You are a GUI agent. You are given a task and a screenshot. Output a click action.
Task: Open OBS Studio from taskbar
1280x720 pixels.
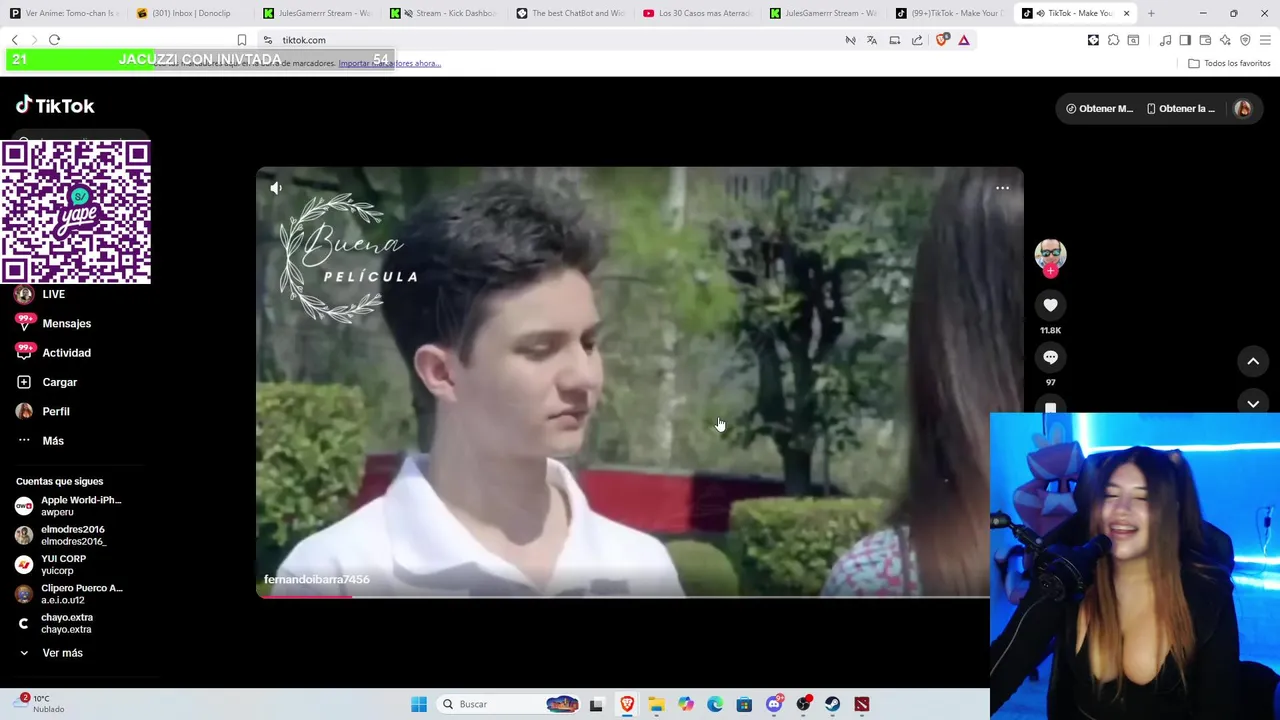point(803,704)
